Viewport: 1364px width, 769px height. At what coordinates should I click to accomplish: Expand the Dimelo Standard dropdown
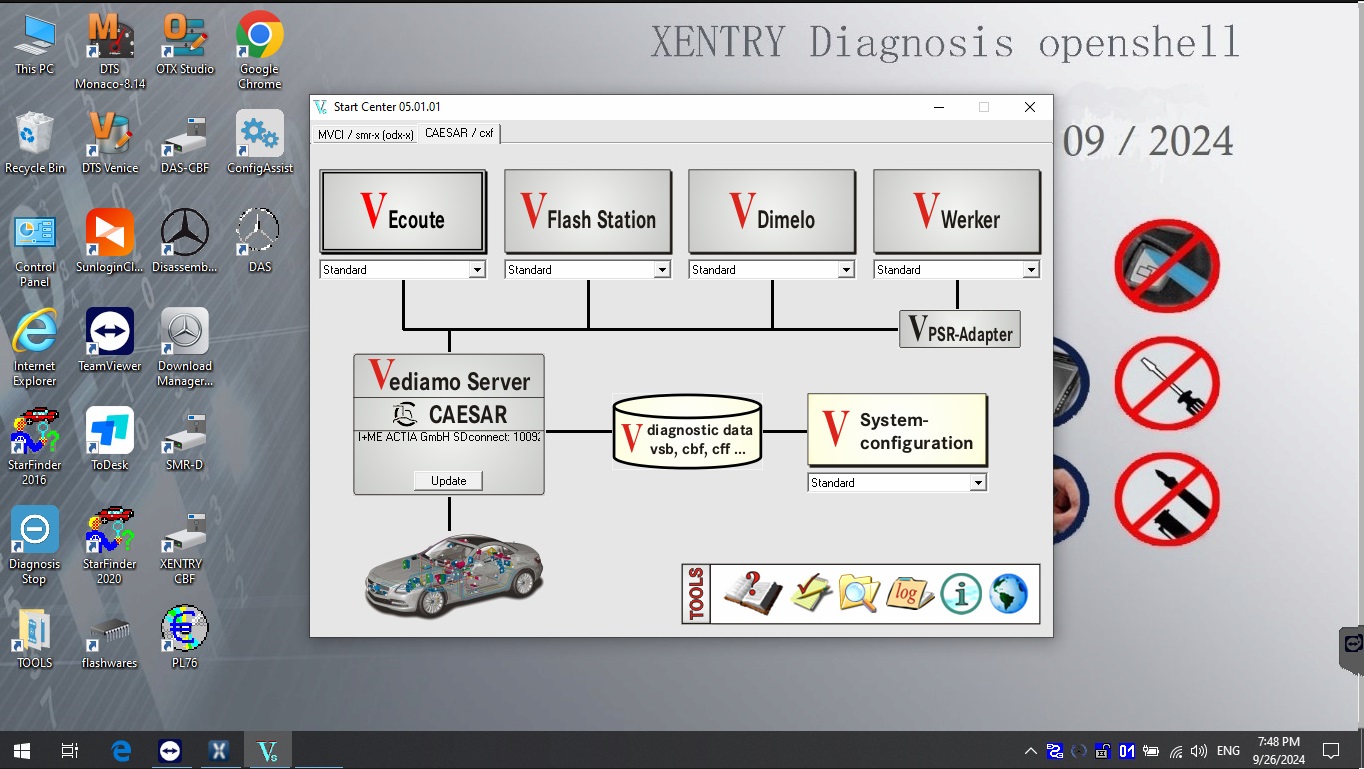pos(846,270)
